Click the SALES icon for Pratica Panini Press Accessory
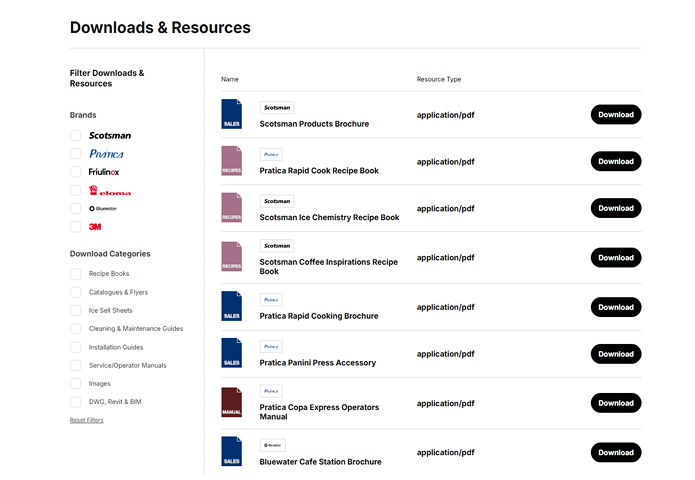Viewport: 695px width, 480px height. 231,354
